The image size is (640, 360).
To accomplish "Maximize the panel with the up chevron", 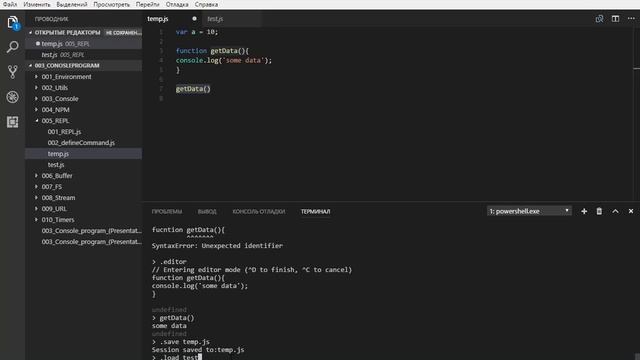I will pos(615,211).
